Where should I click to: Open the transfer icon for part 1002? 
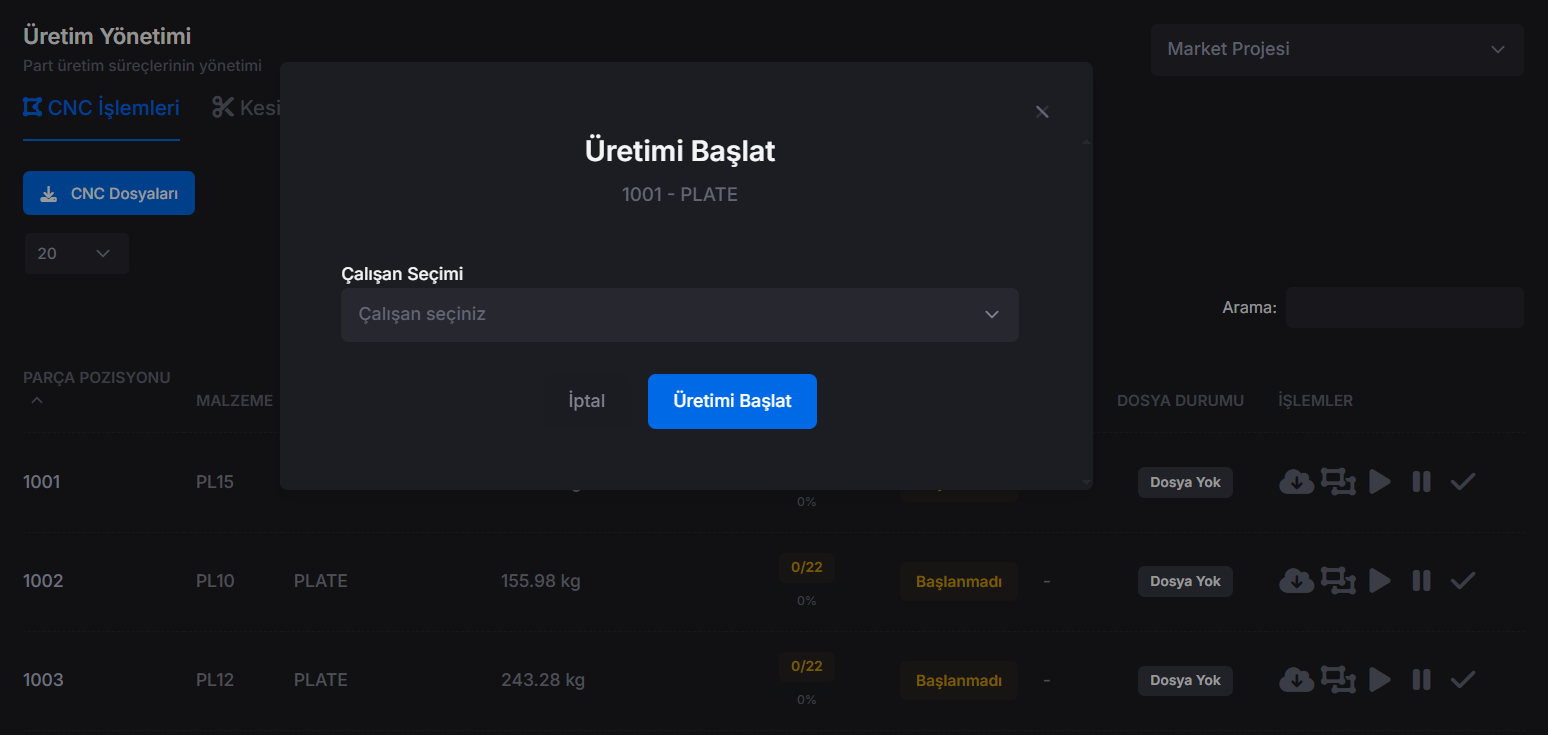point(1338,580)
